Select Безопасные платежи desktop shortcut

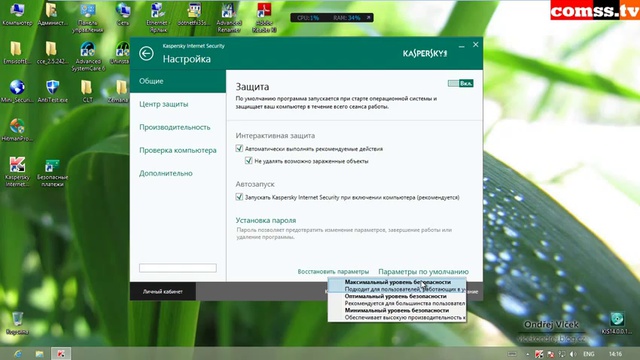point(52,172)
